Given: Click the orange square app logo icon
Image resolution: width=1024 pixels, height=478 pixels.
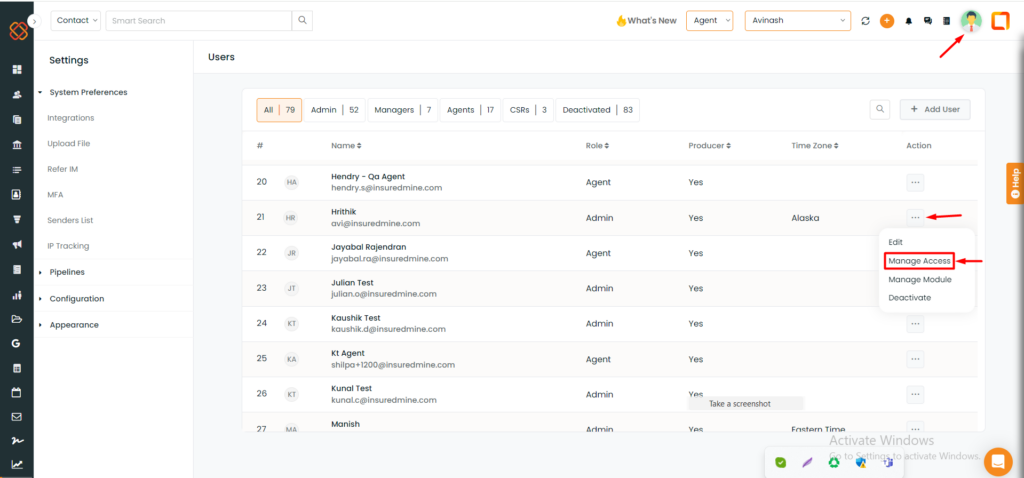Looking at the screenshot, I should coord(1000,21).
